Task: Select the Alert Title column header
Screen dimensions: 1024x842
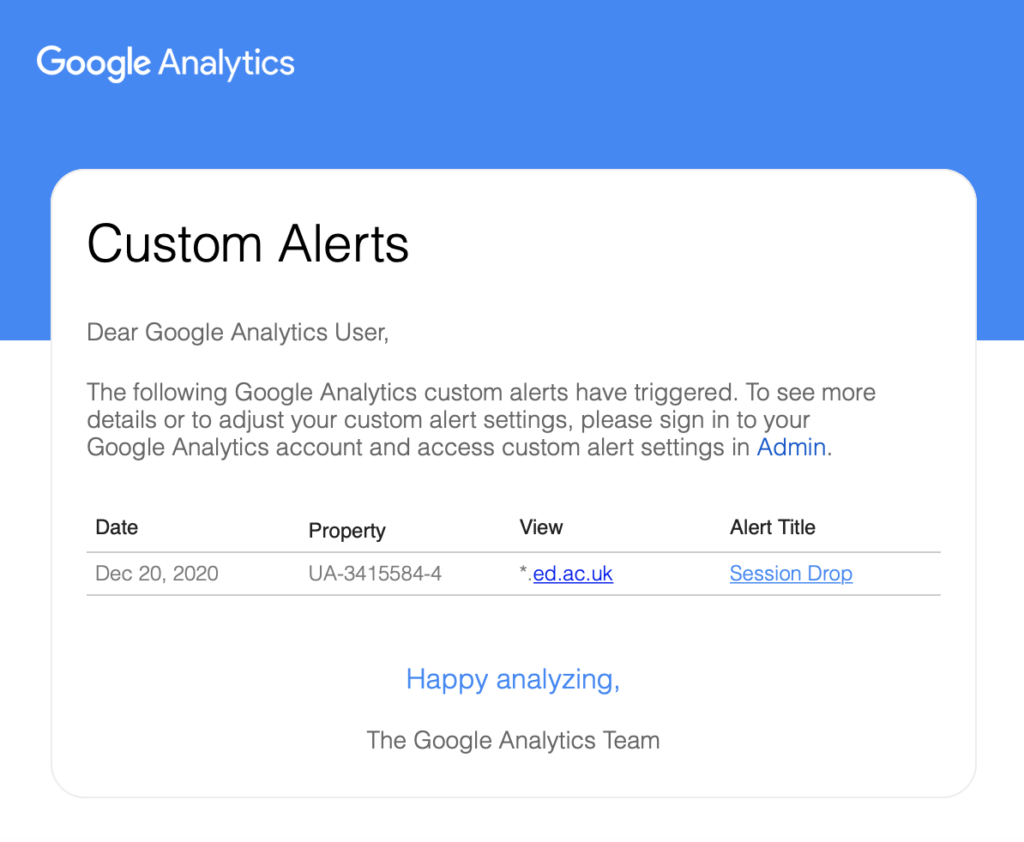Action: tap(773, 527)
